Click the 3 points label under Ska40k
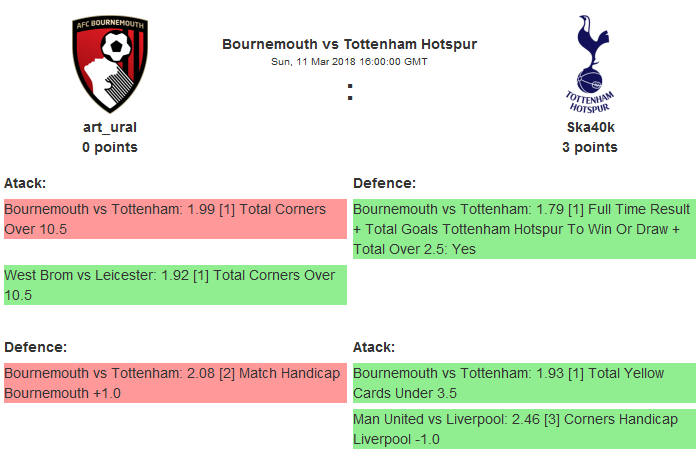The height and width of the screenshot is (460, 700). pos(589,147)
